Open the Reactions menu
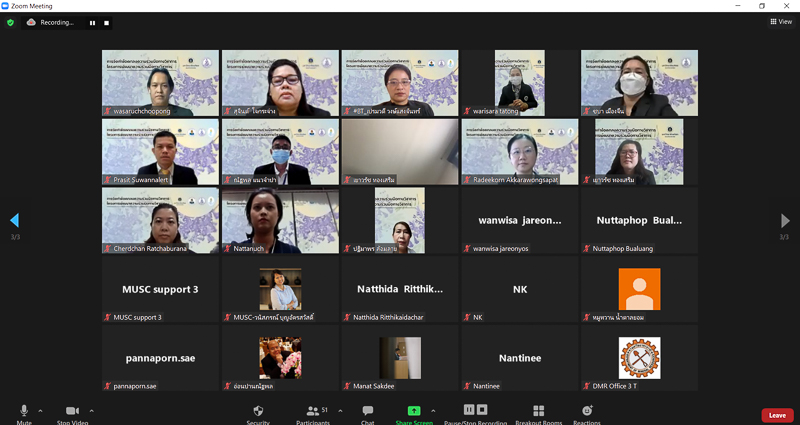 pyautogui.click(x=587, y=411)
